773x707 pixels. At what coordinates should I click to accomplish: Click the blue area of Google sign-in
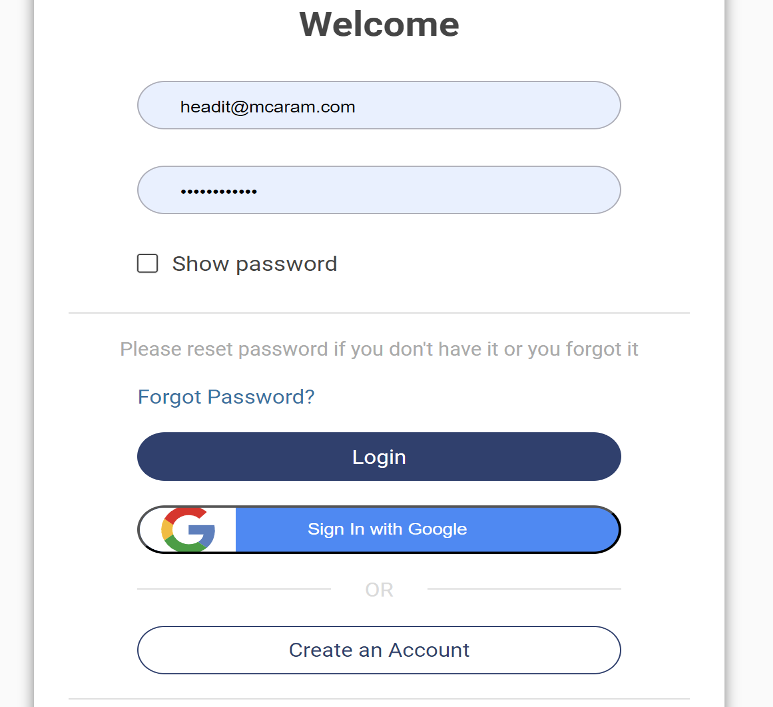click(x=540, y=529)
